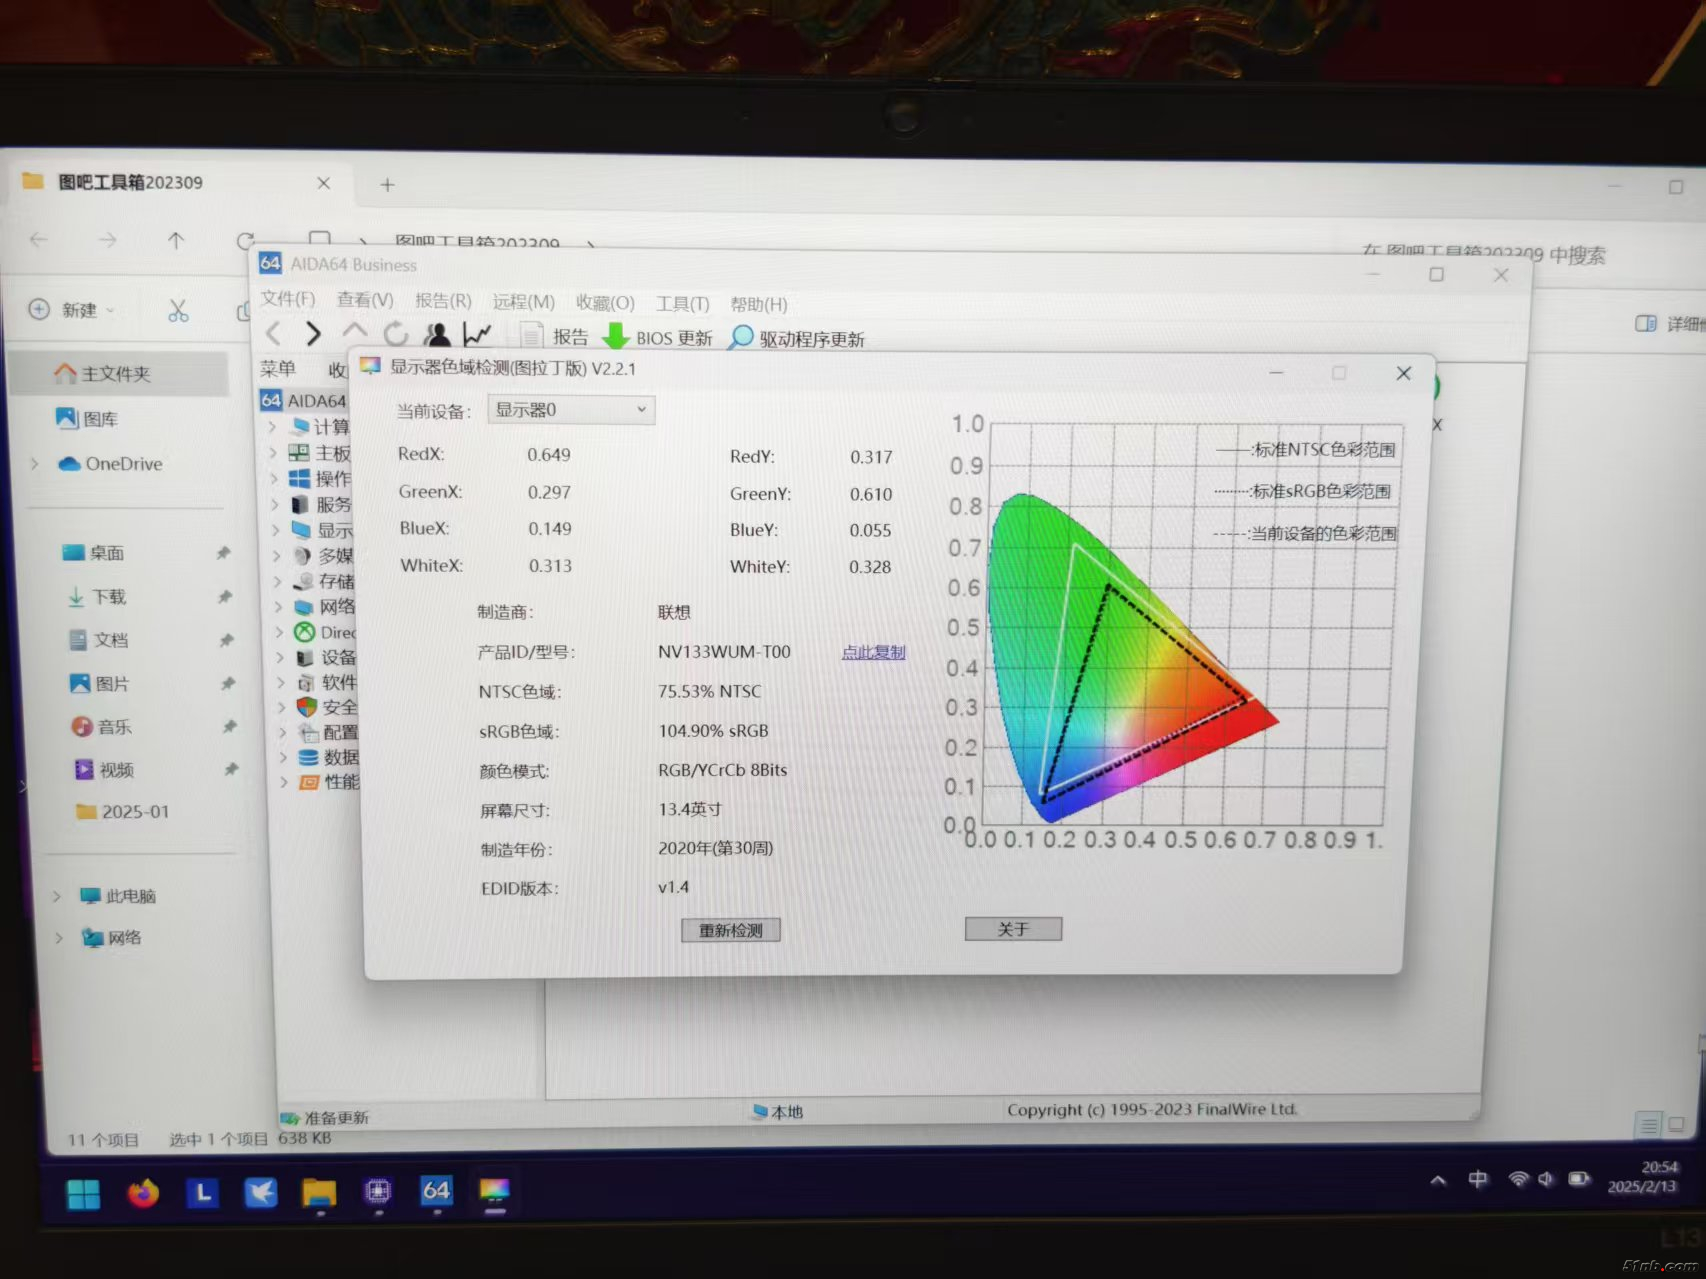Switch to the 菜单 tab in AIDA64

point(278,368)
